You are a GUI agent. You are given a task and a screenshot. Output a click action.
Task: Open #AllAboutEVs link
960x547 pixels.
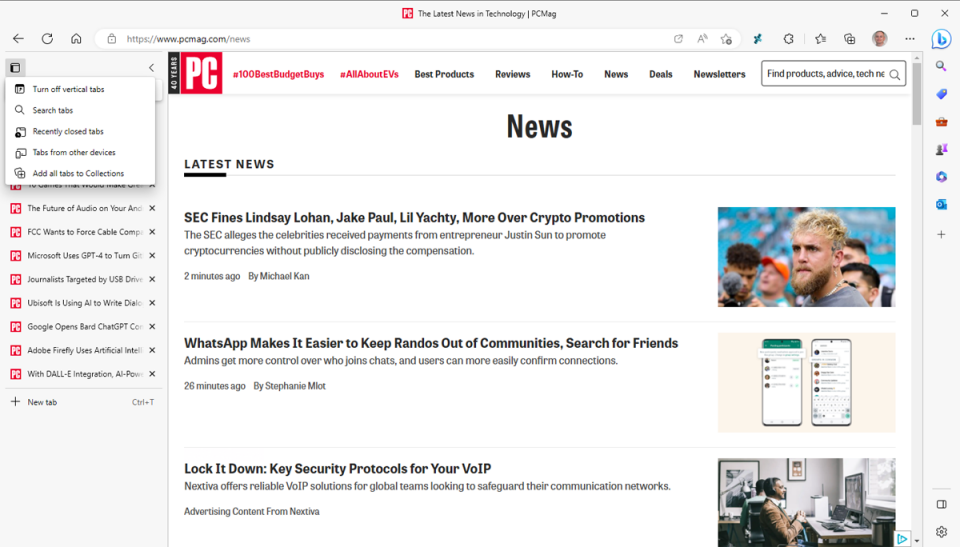[x=369, y=74]
